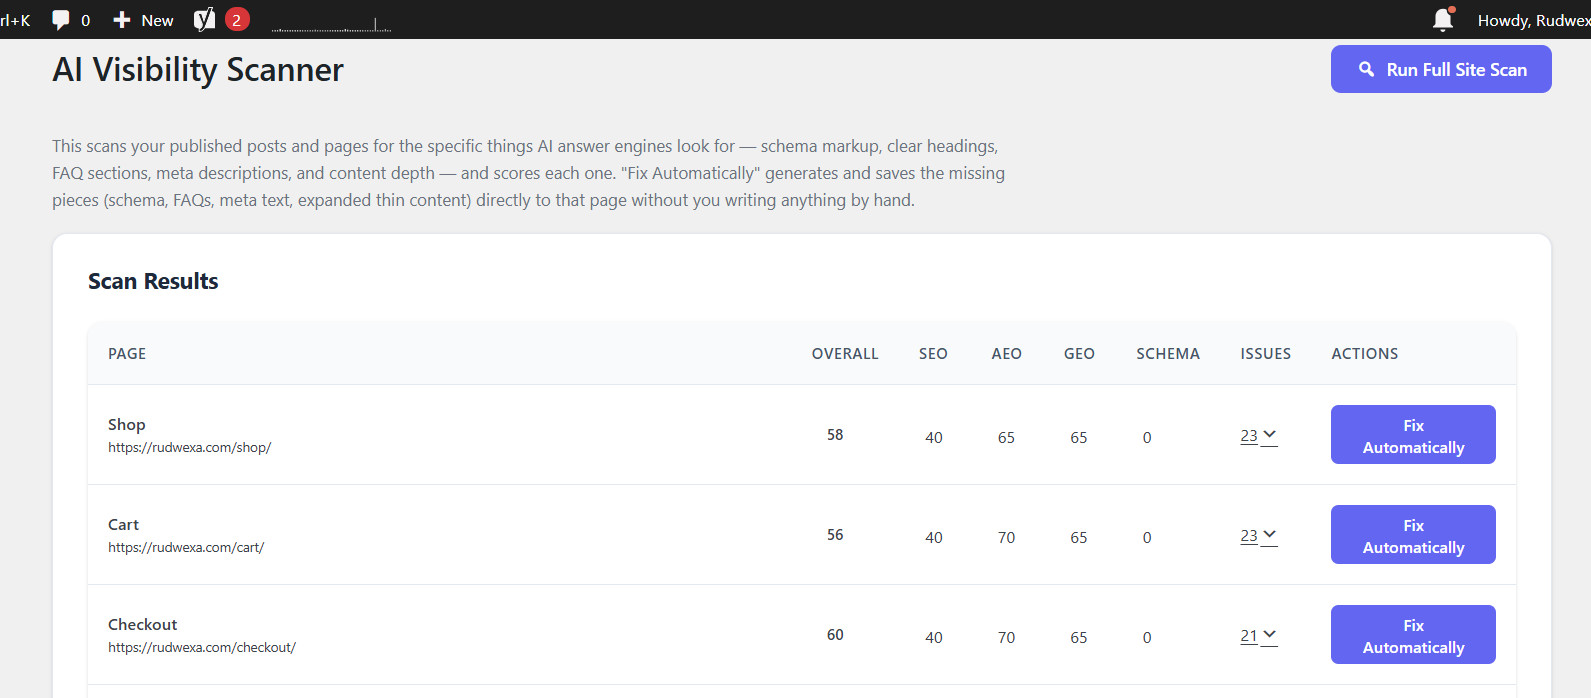The image size is (1591, 698).
Task: Click the Cart AEO score 70
Action: coord(1006,538)
